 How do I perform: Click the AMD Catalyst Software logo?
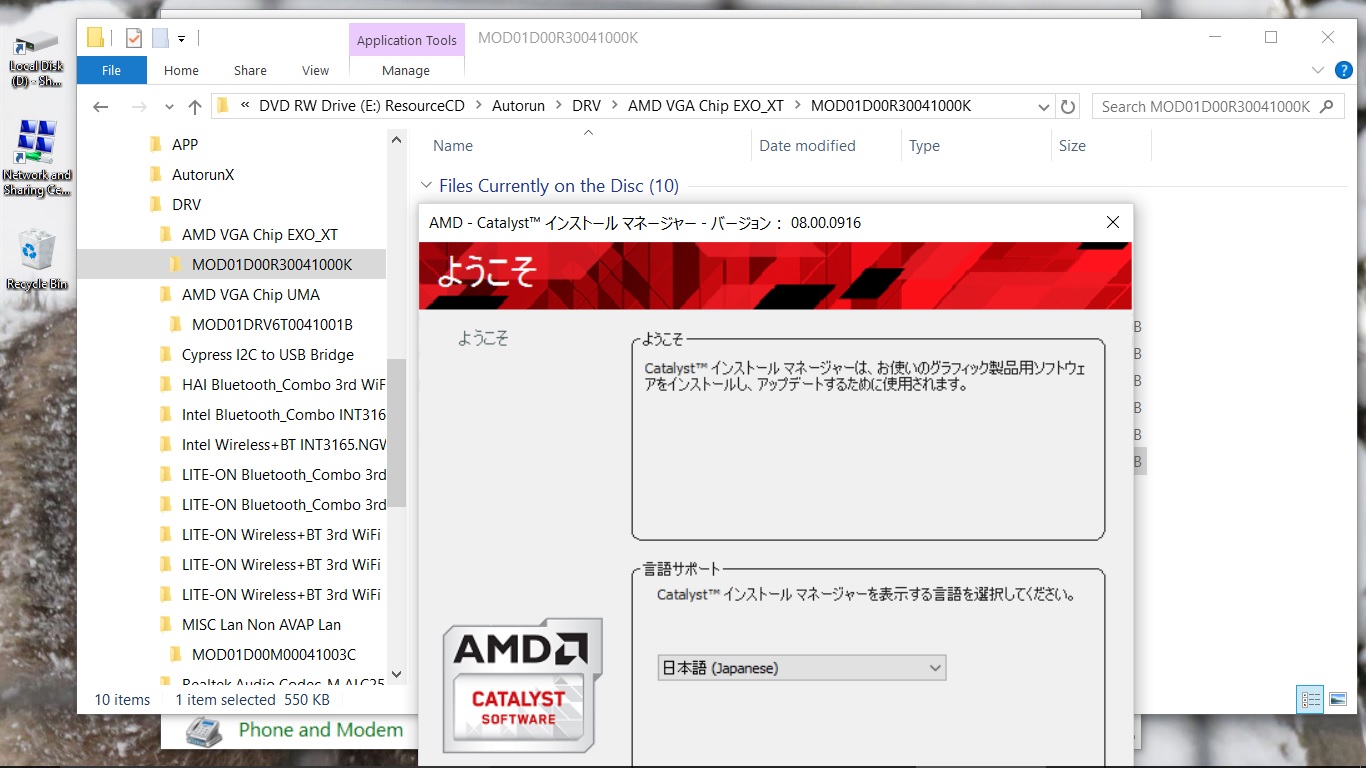[522, 685]
